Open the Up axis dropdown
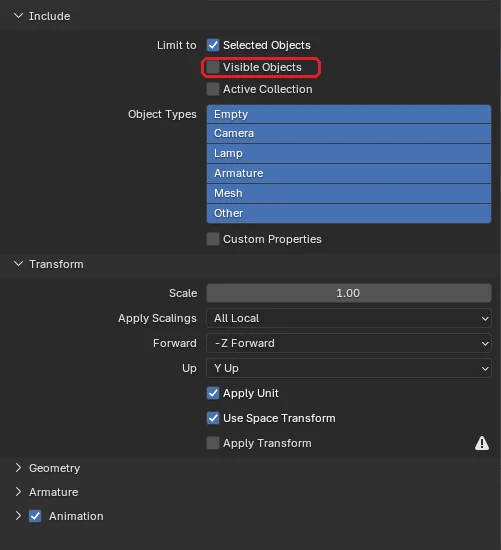 (349, 368)
